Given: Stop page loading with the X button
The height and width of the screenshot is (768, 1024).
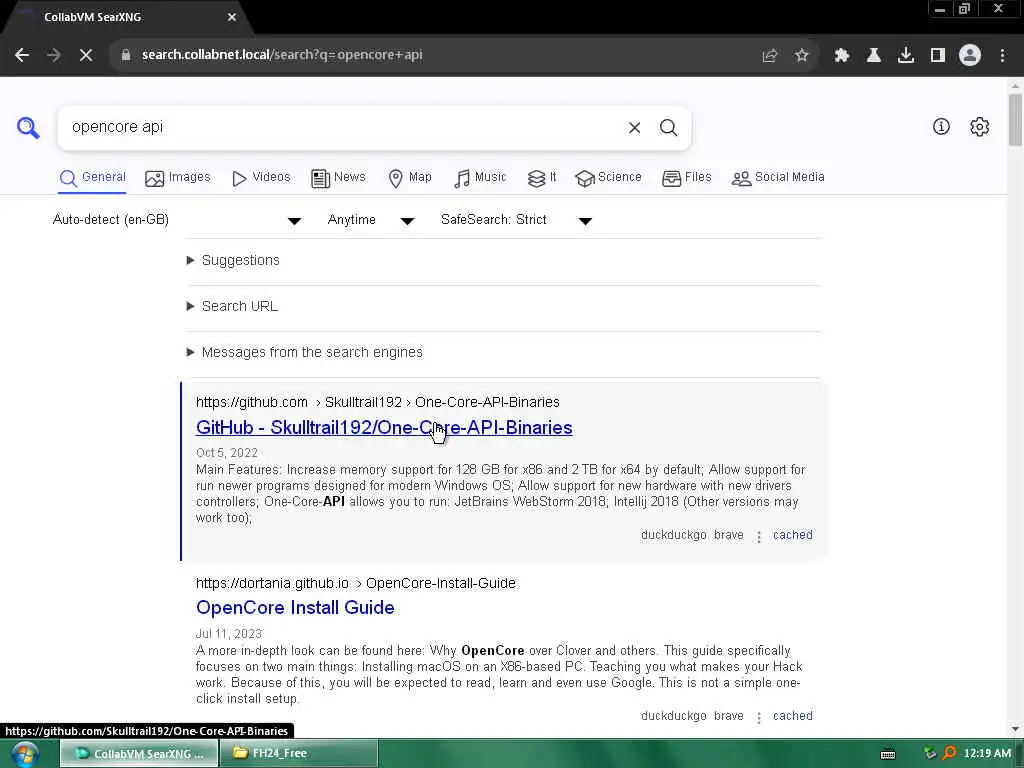Looking at the screenshot, I should click(86, 56).
